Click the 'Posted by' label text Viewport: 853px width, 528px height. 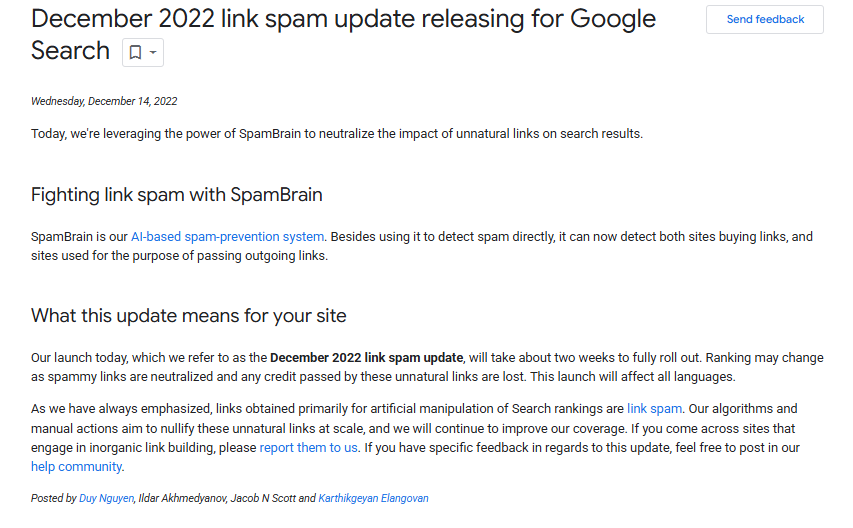pos(53,499)
